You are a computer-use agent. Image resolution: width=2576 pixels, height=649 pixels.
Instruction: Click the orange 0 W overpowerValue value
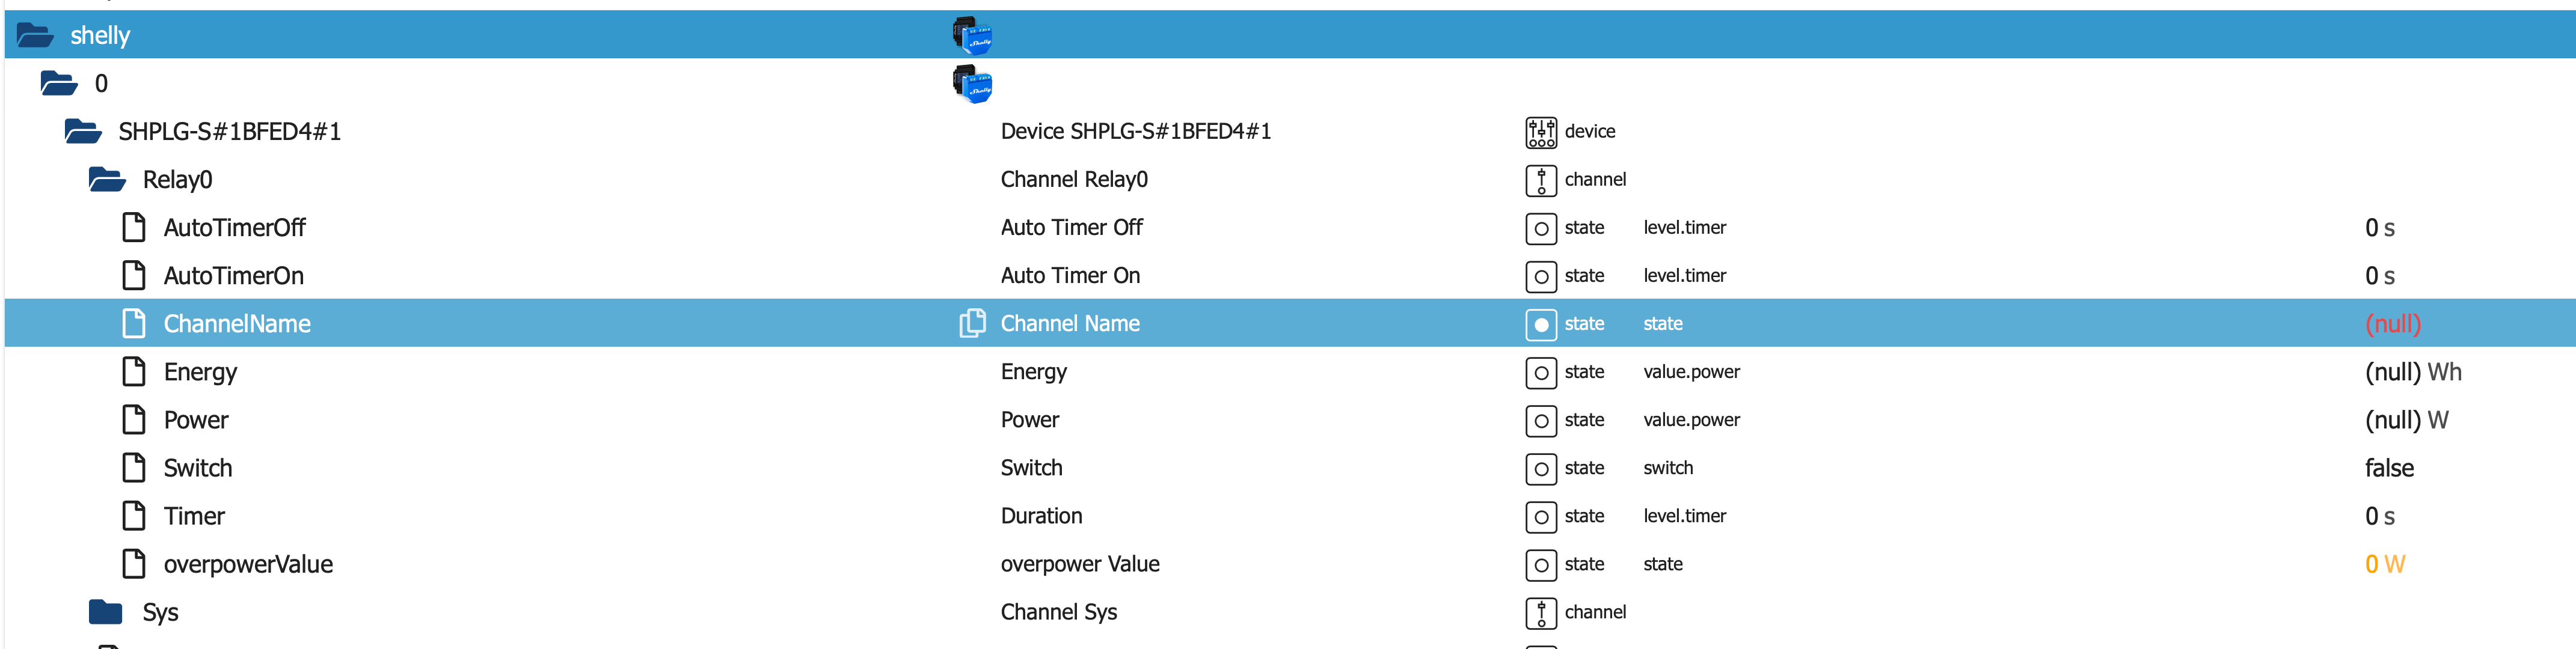coord(2384,564)
